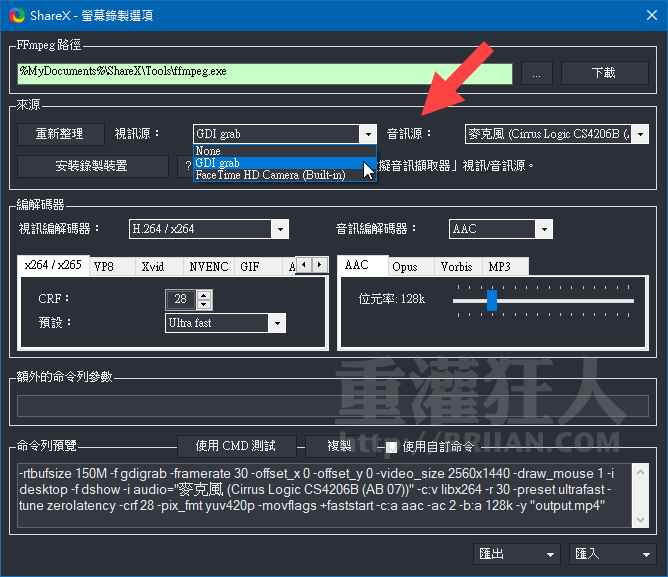The width and height of the screenshot is (668, 577).
Task: Decrease CRF value with down arrow
Action: (x=204, y=304)
